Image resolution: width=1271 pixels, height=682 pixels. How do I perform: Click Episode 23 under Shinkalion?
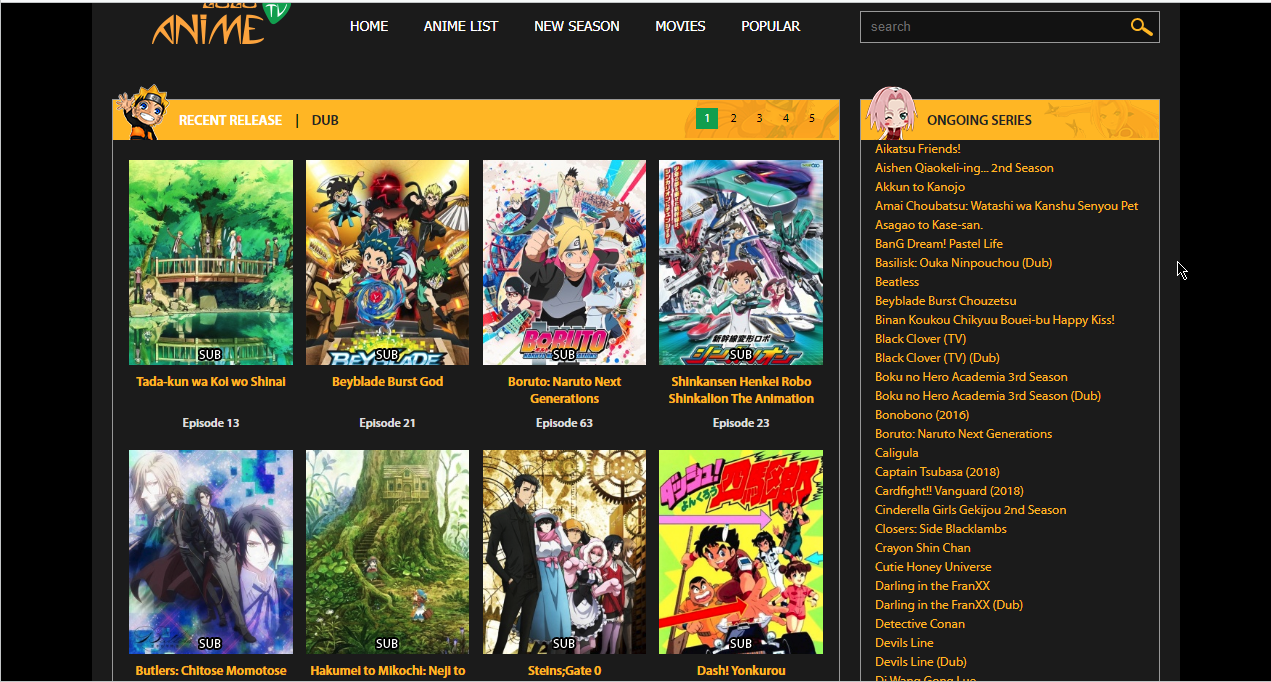741,423
